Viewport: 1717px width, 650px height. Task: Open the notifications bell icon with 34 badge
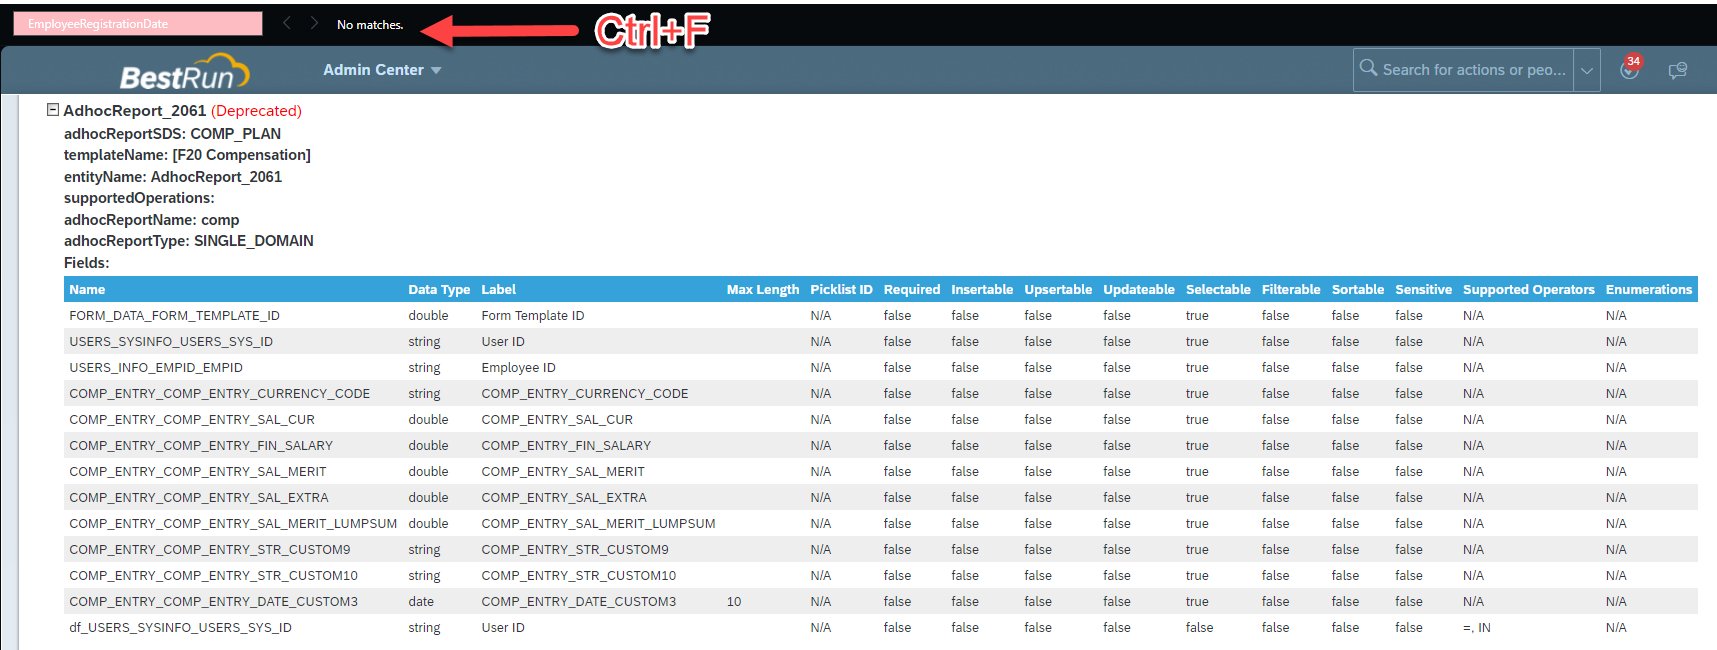pos(1630,68)
